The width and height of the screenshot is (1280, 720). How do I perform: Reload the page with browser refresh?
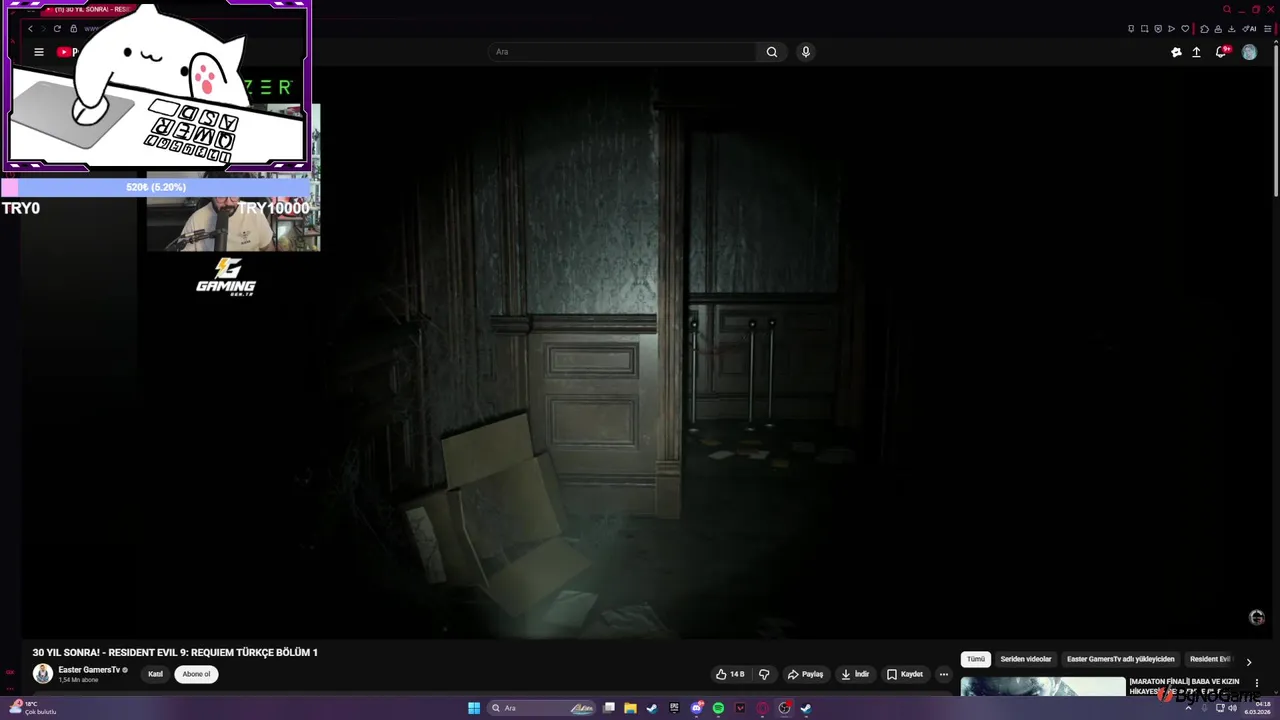point(57,29)
